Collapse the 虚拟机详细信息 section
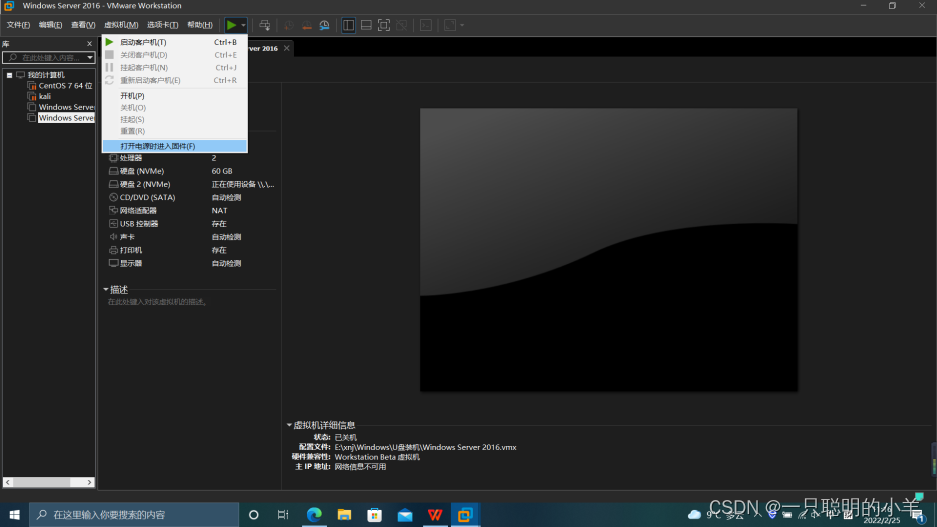The height and width of the screenshot is (527, 937). pyautogui.click(x=289, y=425)
